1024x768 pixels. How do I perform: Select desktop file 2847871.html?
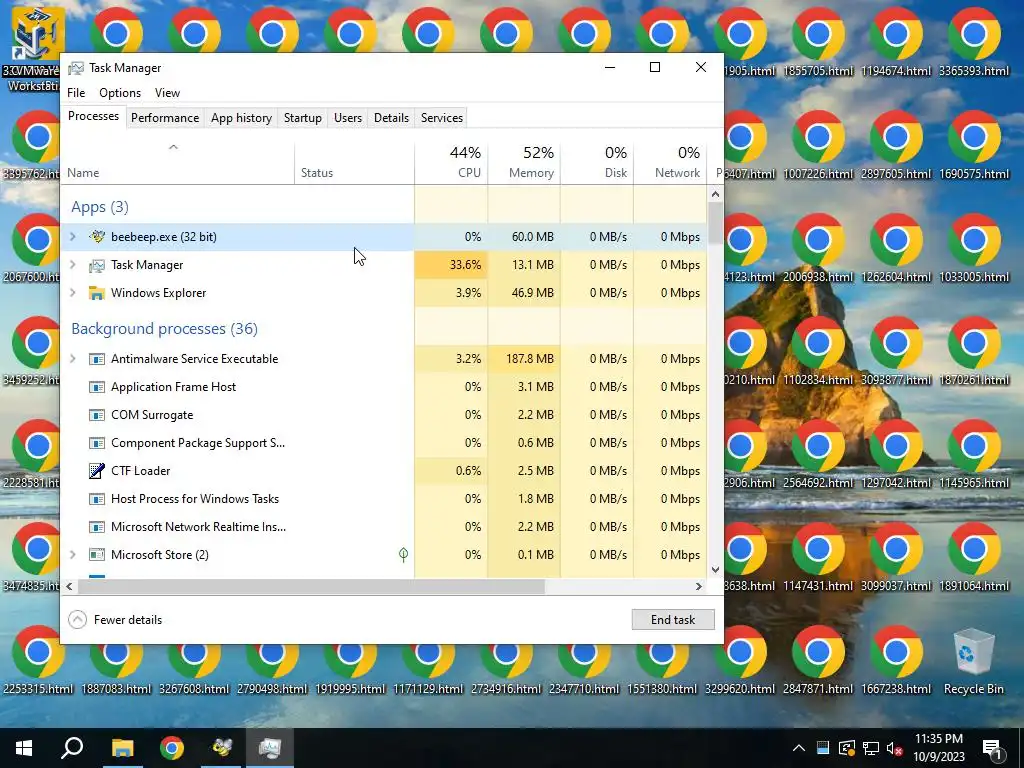818,661
